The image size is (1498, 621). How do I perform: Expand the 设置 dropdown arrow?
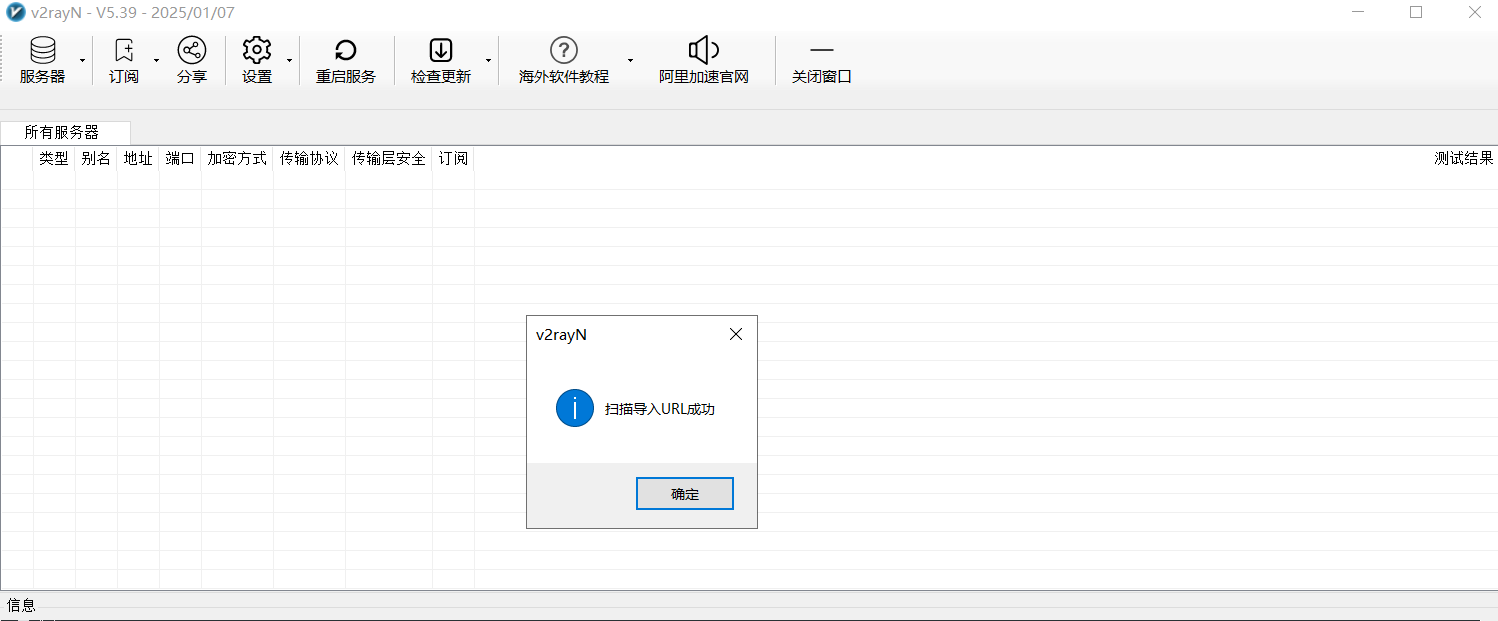tap(289, 60)
